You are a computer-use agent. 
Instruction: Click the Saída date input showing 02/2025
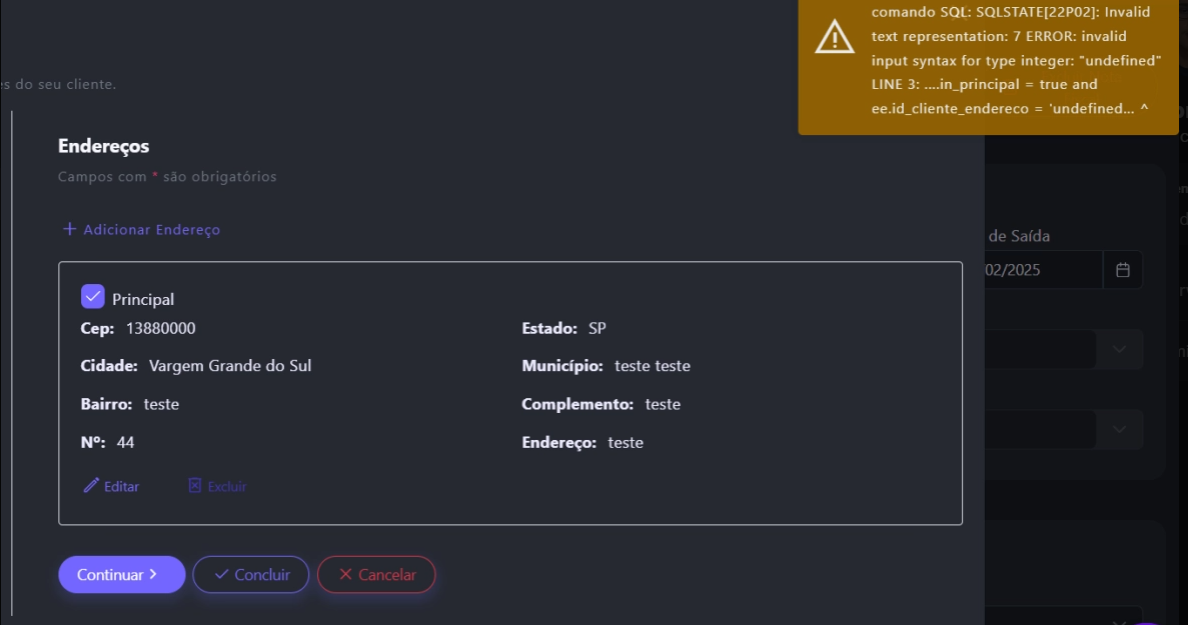click(1040, 270)
